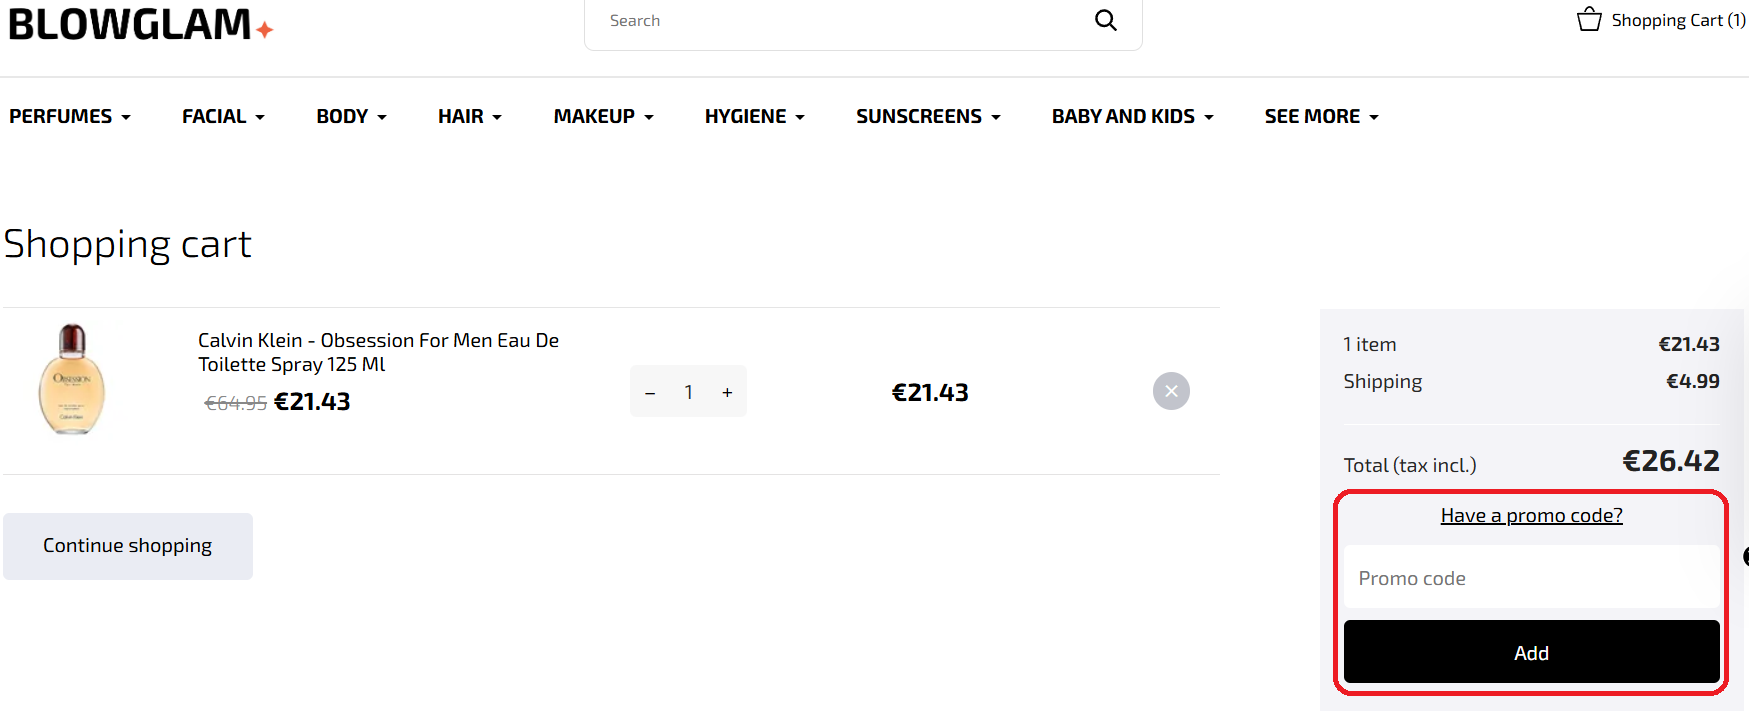Open the MAKEUP dropdown

[x=603, y=116]
